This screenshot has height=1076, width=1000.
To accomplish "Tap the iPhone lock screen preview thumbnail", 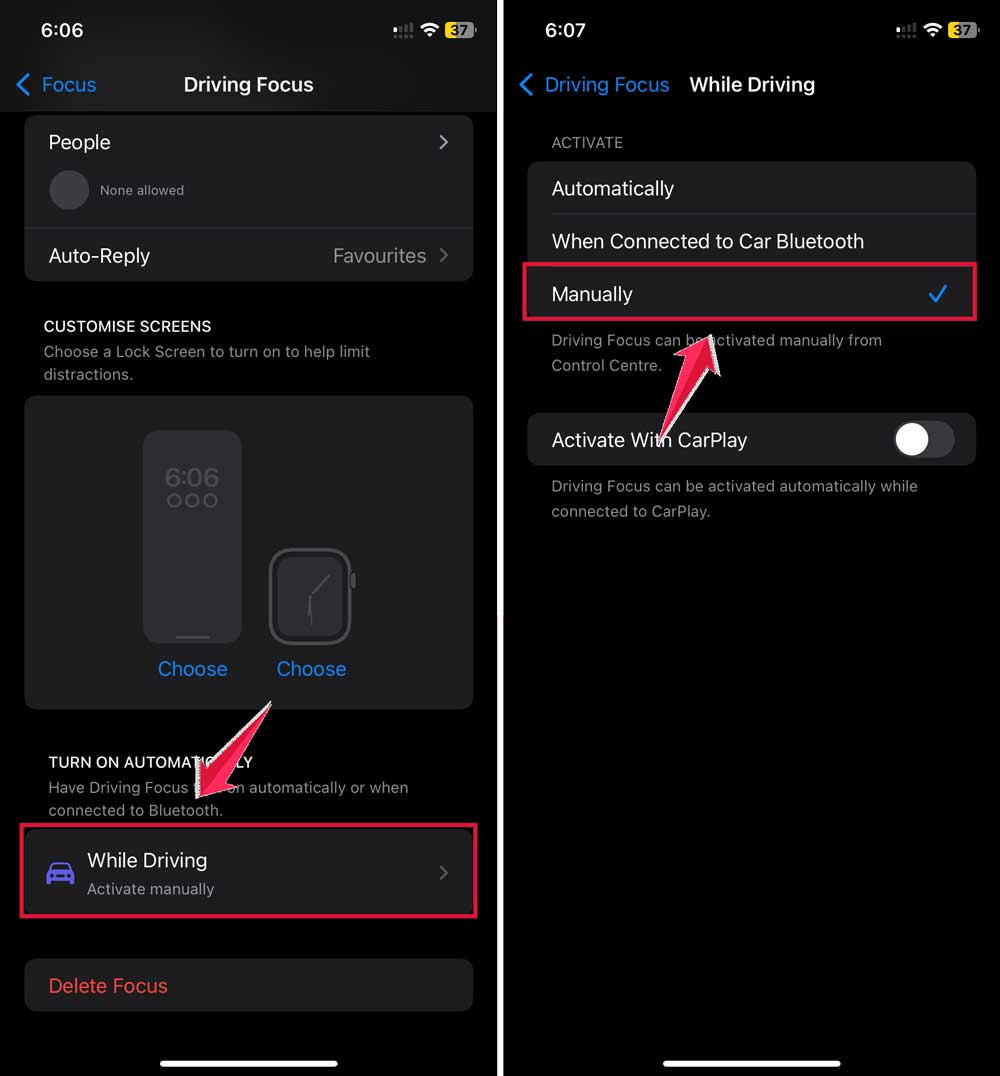I will coord(192,537).
